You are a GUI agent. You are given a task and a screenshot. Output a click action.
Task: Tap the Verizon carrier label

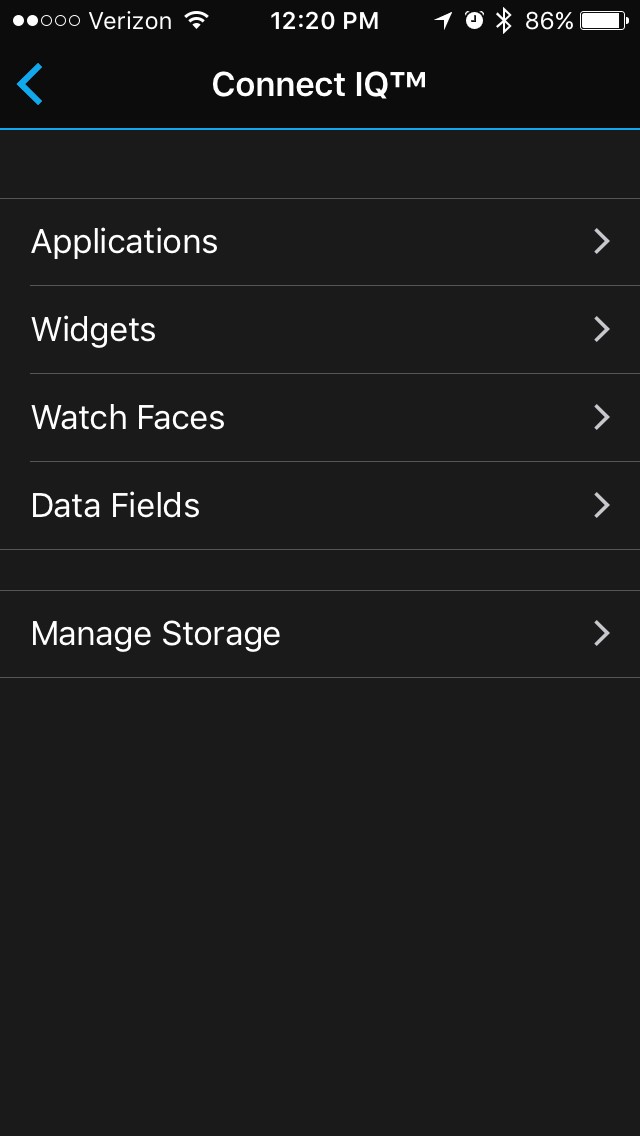click(x=130, y=20)
